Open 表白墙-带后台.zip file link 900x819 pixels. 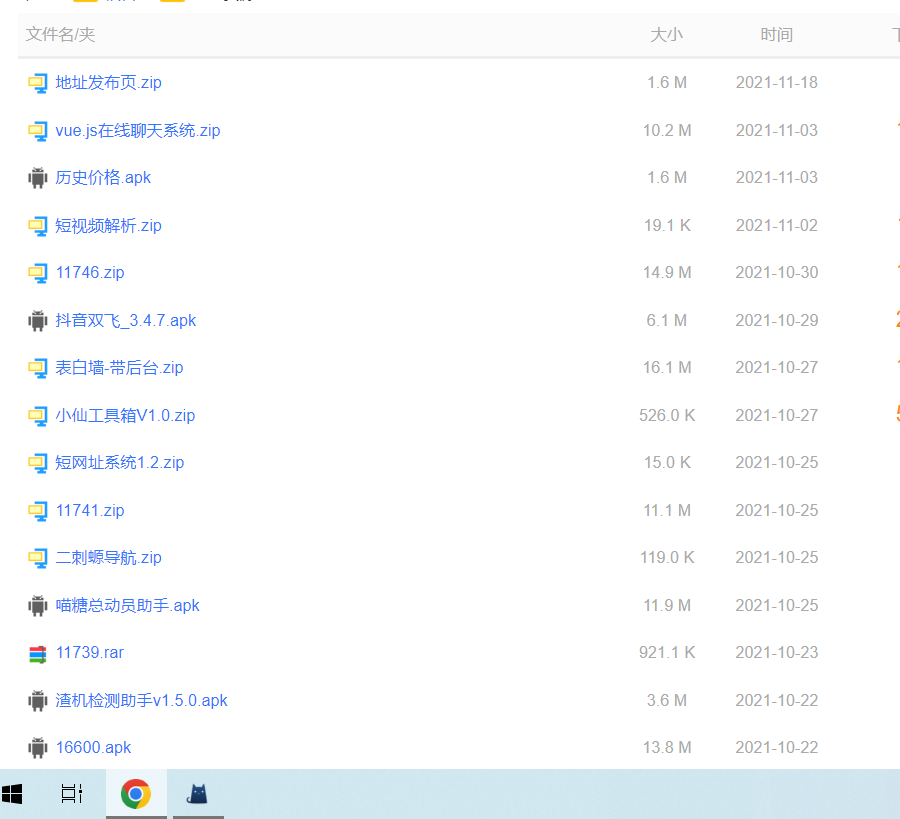click(119, 367)
